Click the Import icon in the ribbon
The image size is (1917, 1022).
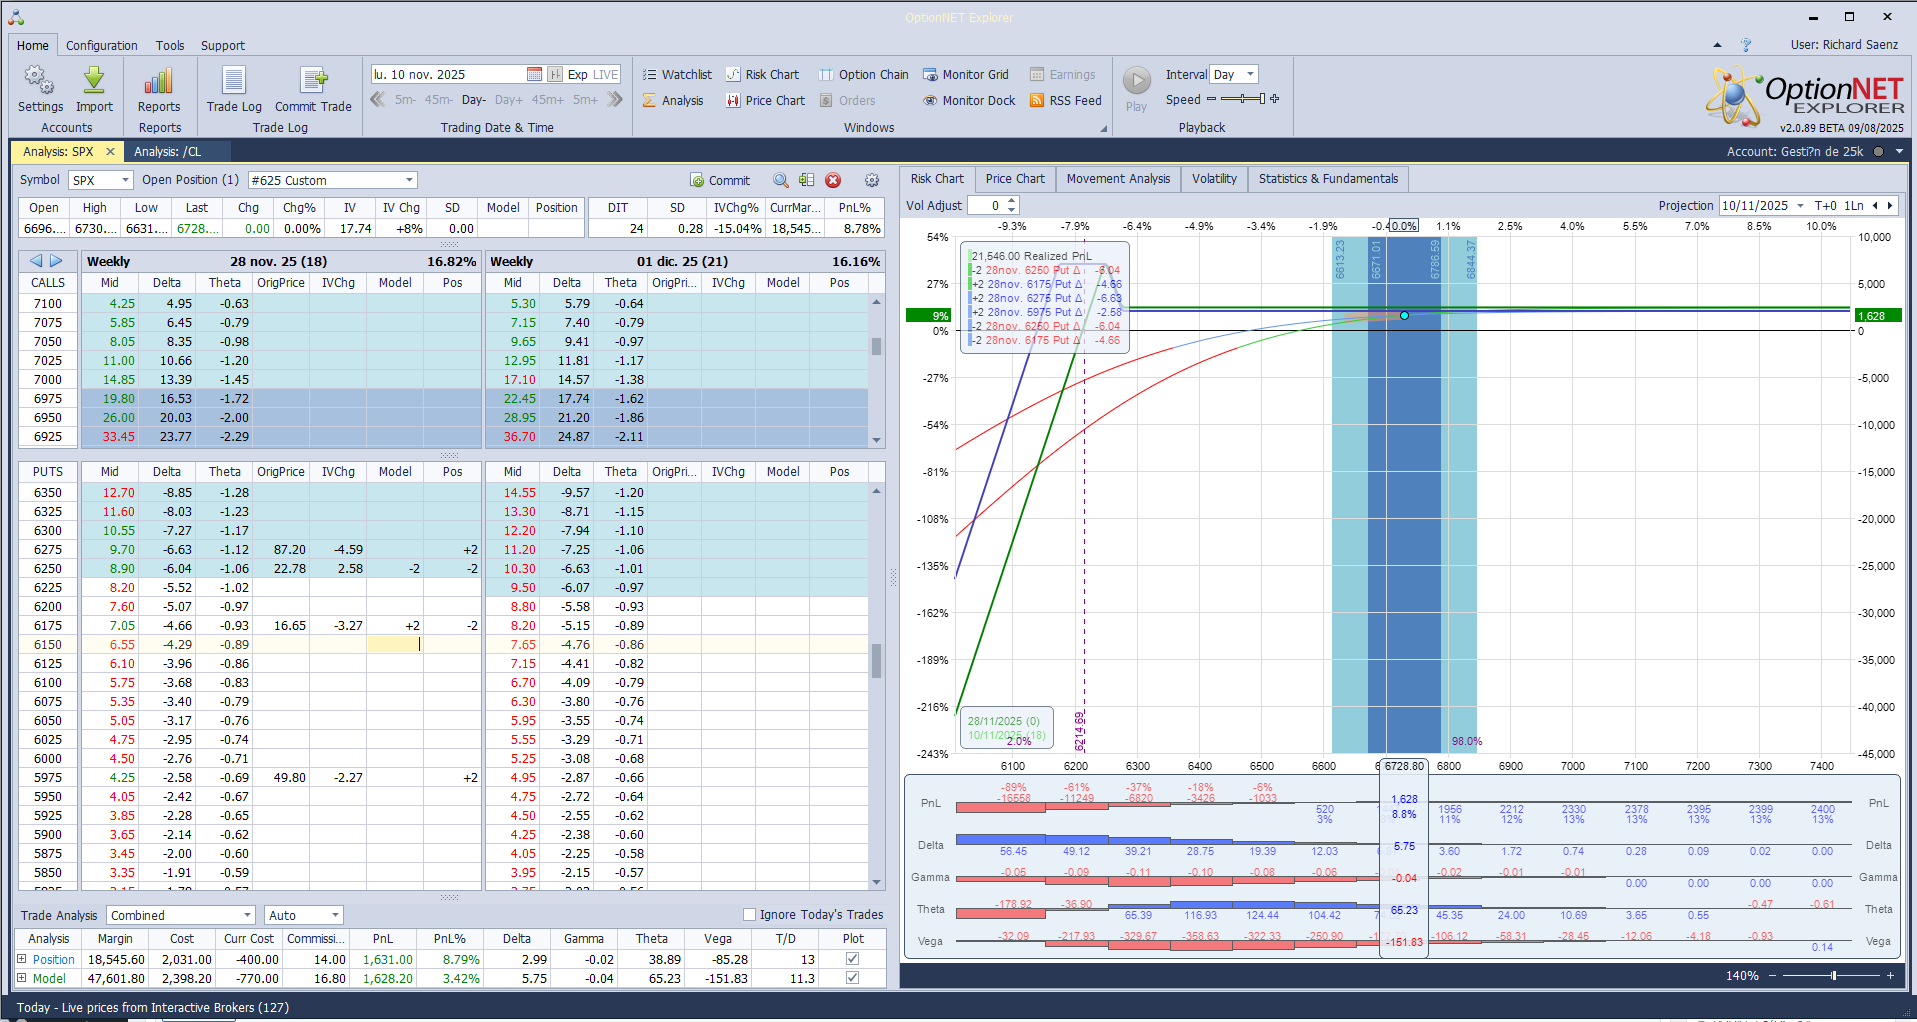pyautogui.click(x=94, y=89)
